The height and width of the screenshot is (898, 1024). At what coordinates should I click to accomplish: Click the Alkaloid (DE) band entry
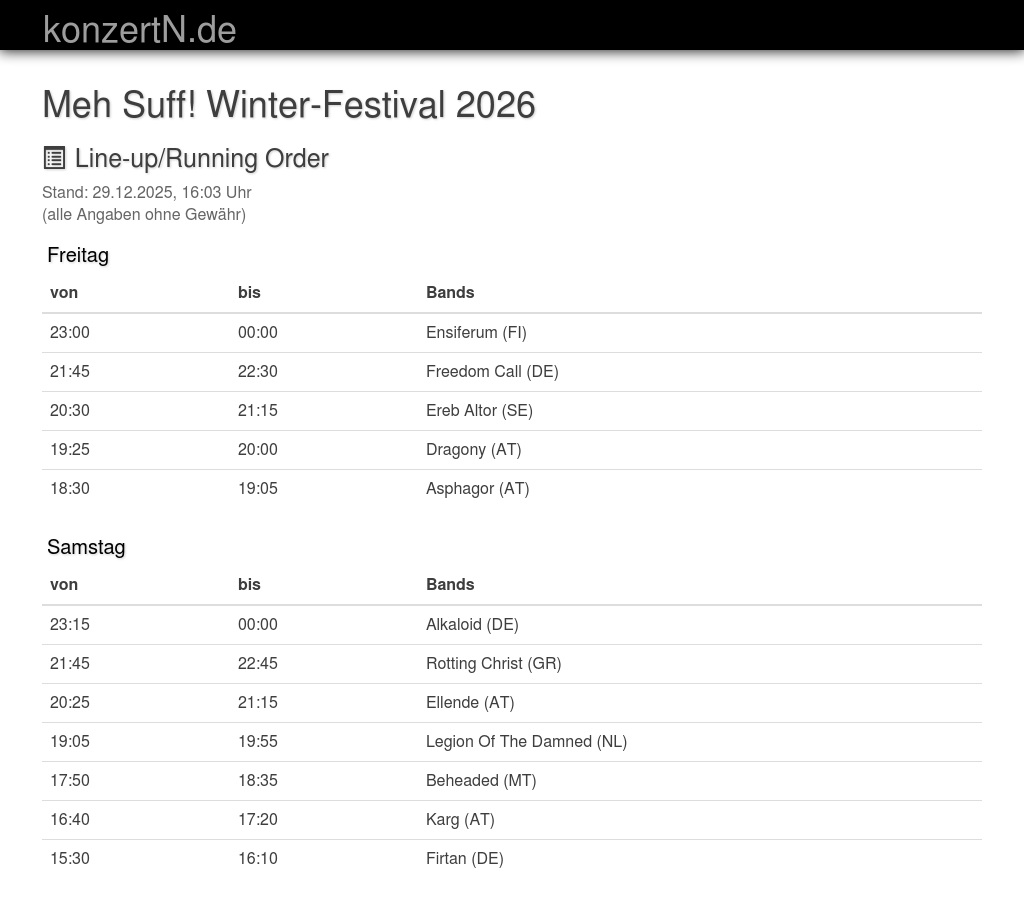click(472, 625)
